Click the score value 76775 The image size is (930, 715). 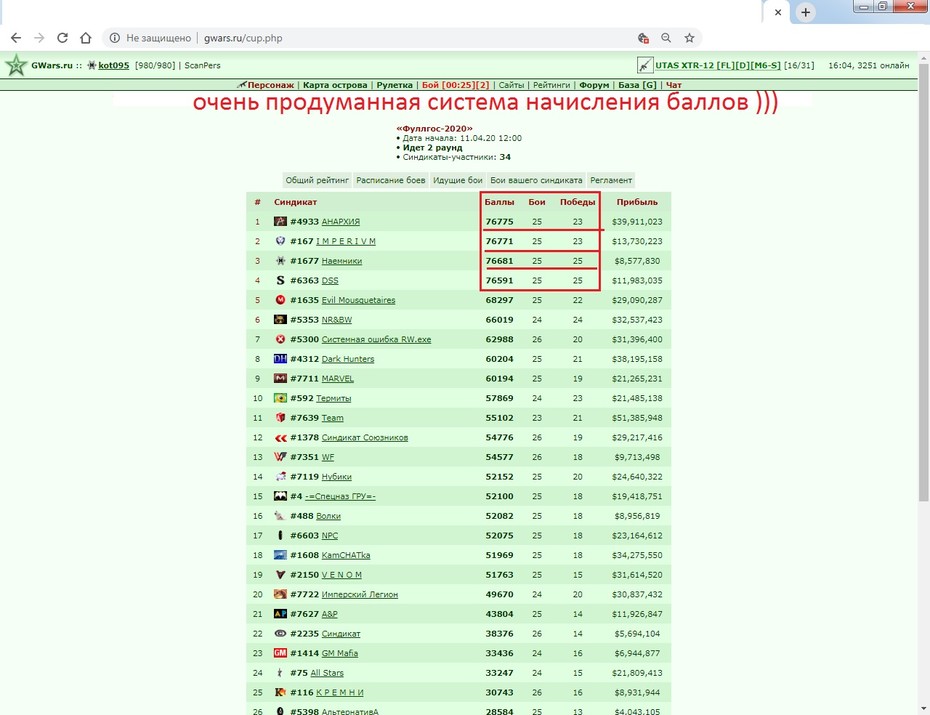(499, 221)
